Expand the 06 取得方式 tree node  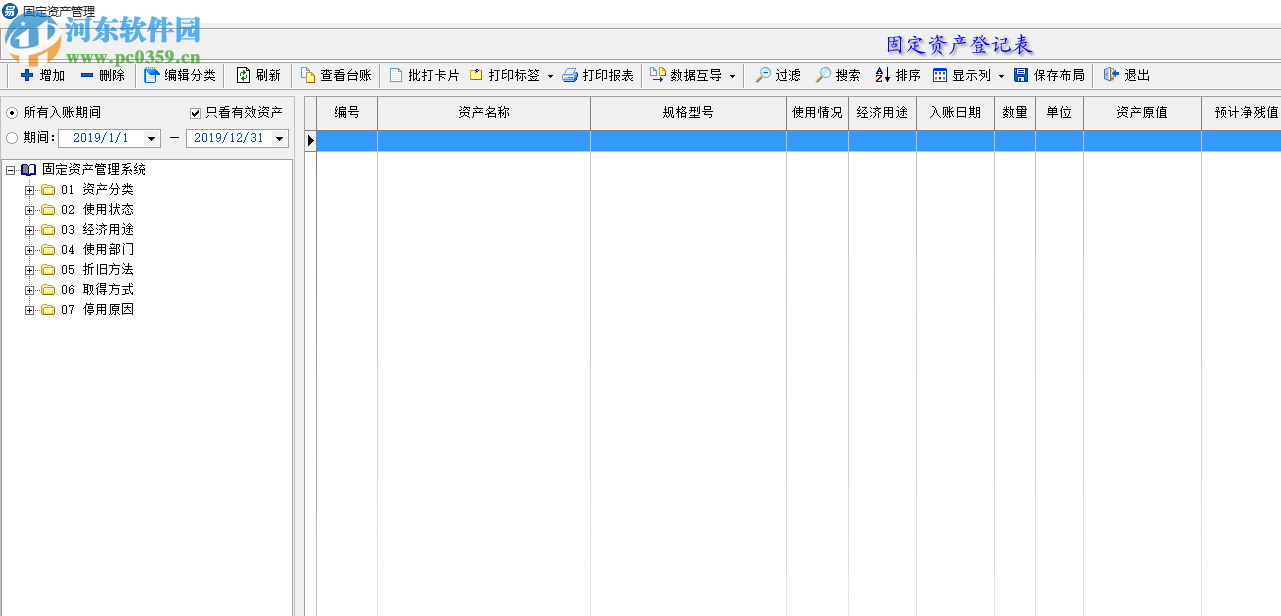pyautogui.click(x=30, y=290)
